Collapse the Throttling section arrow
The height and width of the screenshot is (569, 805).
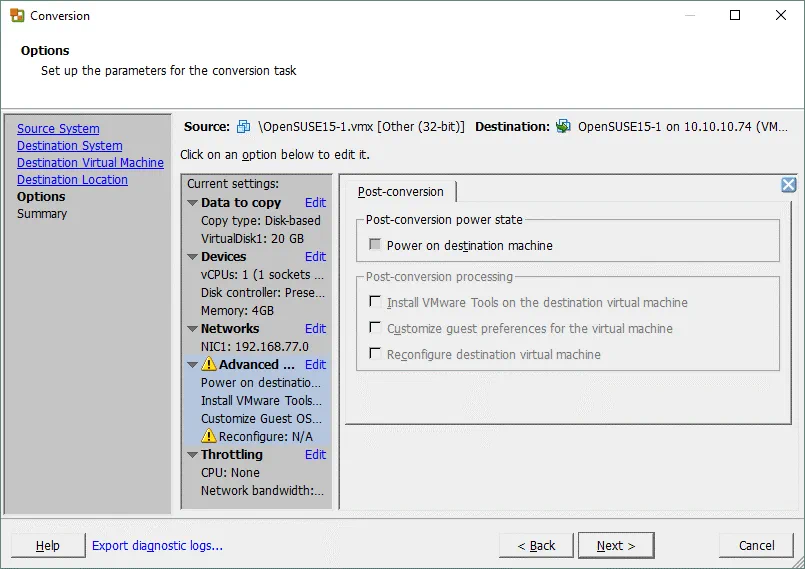[x=192, y=455]
